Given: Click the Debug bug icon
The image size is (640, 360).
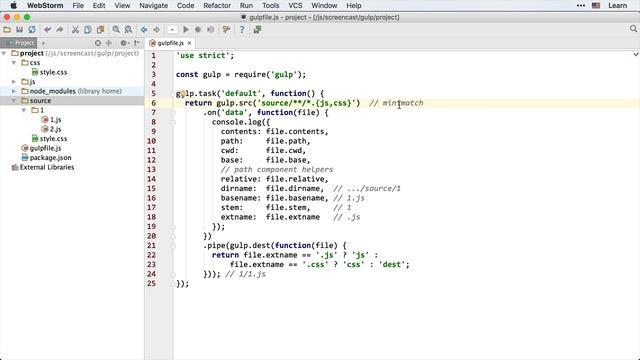Looking at the screenshot, I should 198,29.
